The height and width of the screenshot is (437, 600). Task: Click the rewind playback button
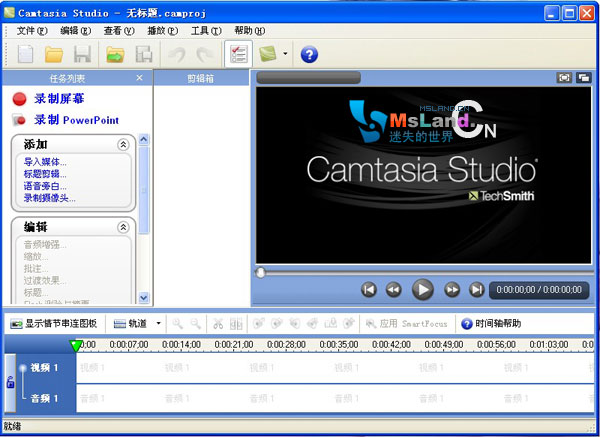393,290
